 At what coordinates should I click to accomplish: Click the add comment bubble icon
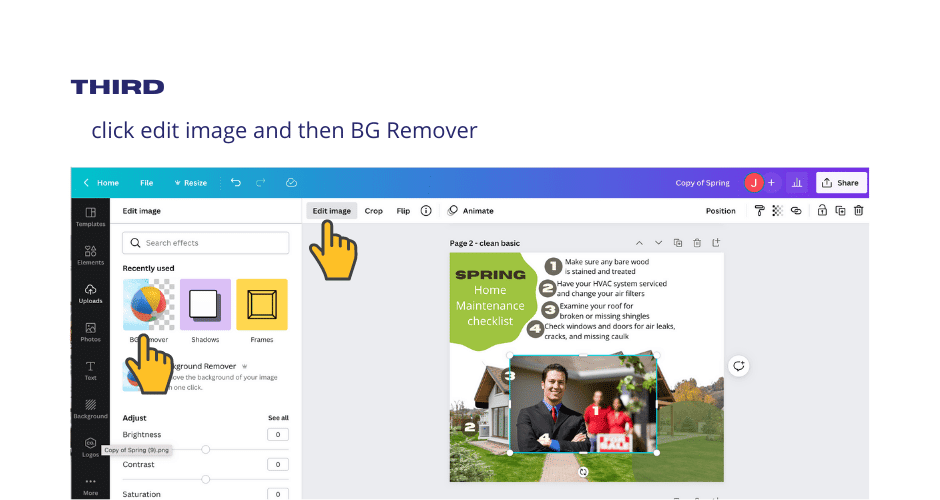[739, 366]
